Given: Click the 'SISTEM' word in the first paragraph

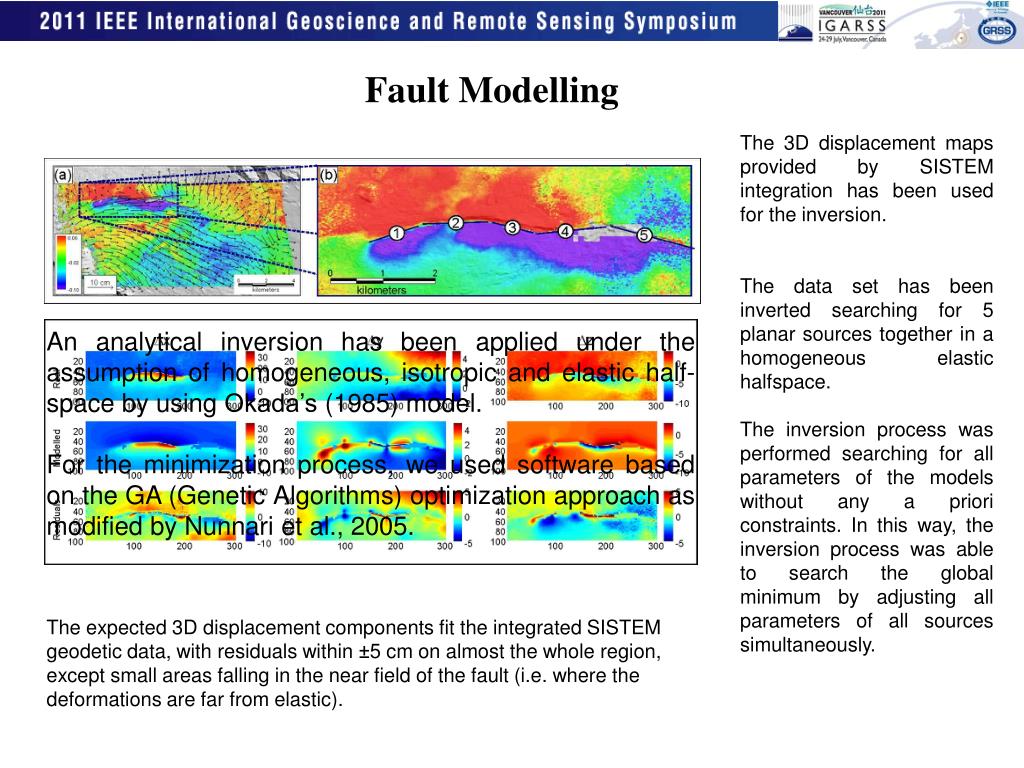Looking at the screenshot, I should coord(956,167).
